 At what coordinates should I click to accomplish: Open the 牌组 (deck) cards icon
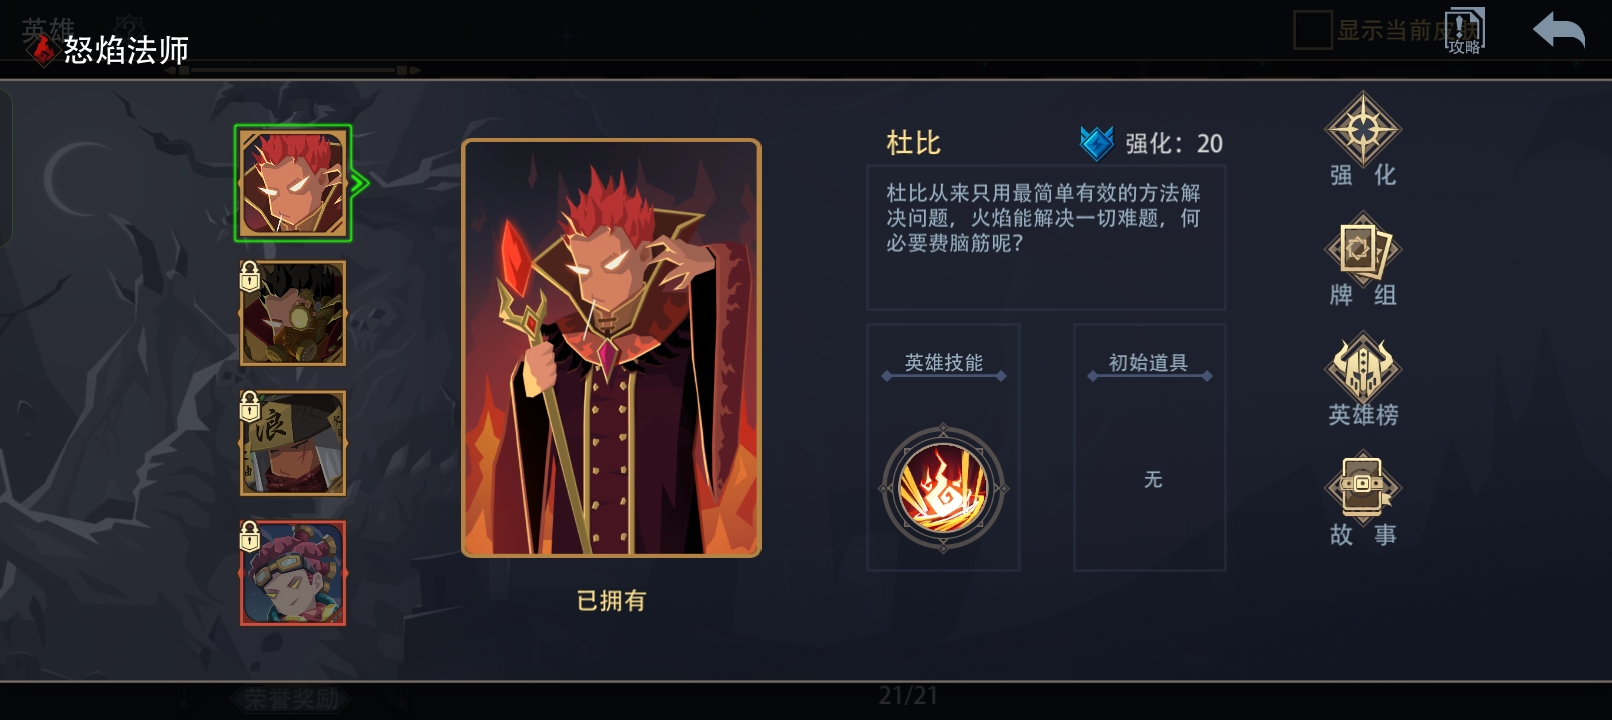tap(1362, 248)
